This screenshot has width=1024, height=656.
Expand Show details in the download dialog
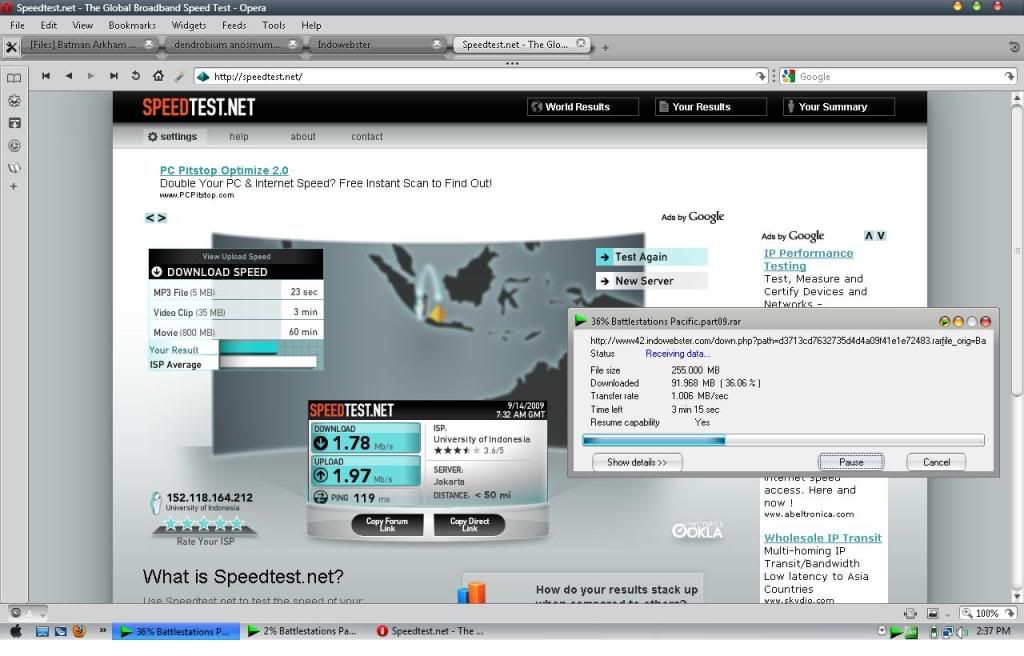coord(637,462)
